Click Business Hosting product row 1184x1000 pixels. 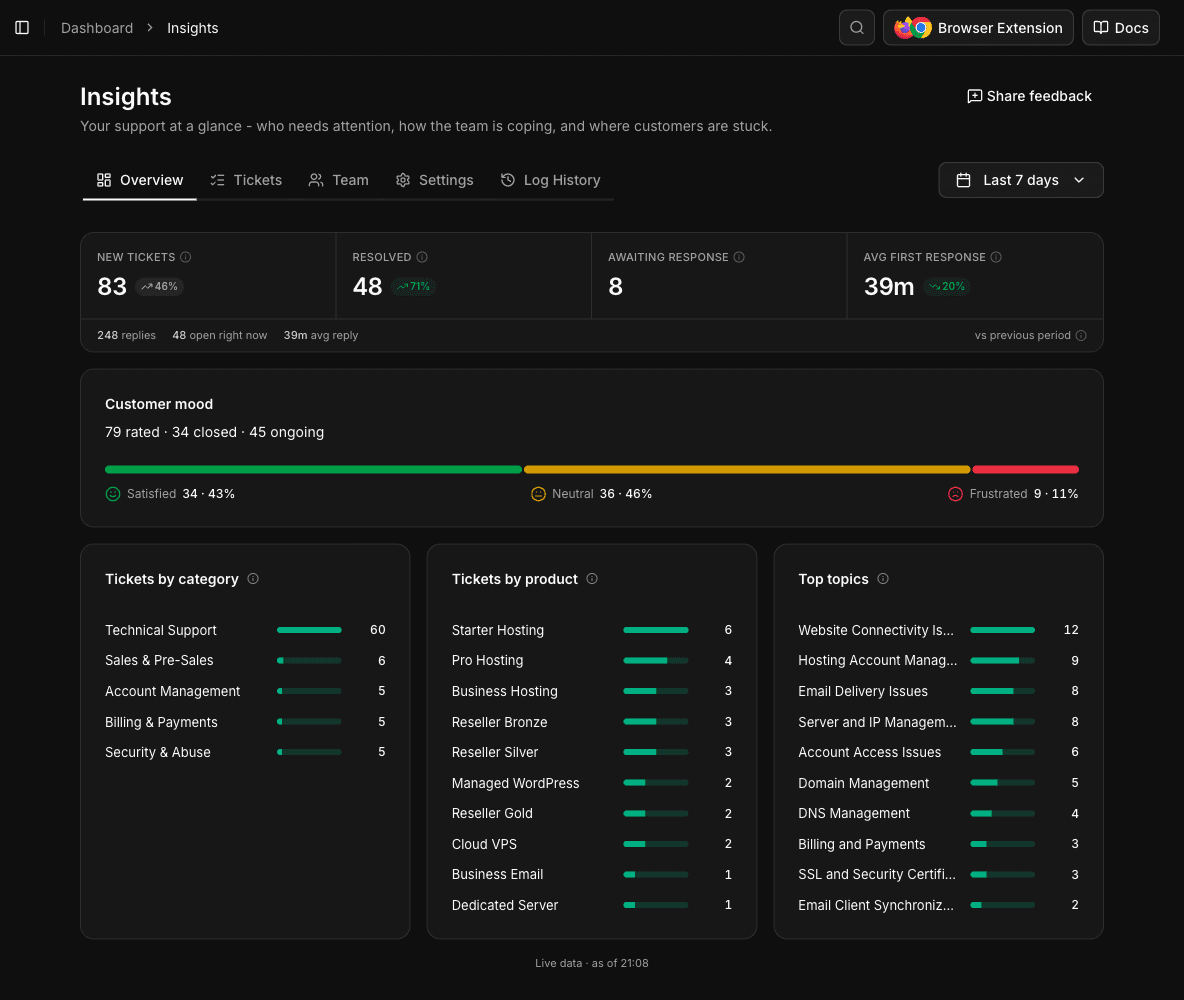click(591, 691)
